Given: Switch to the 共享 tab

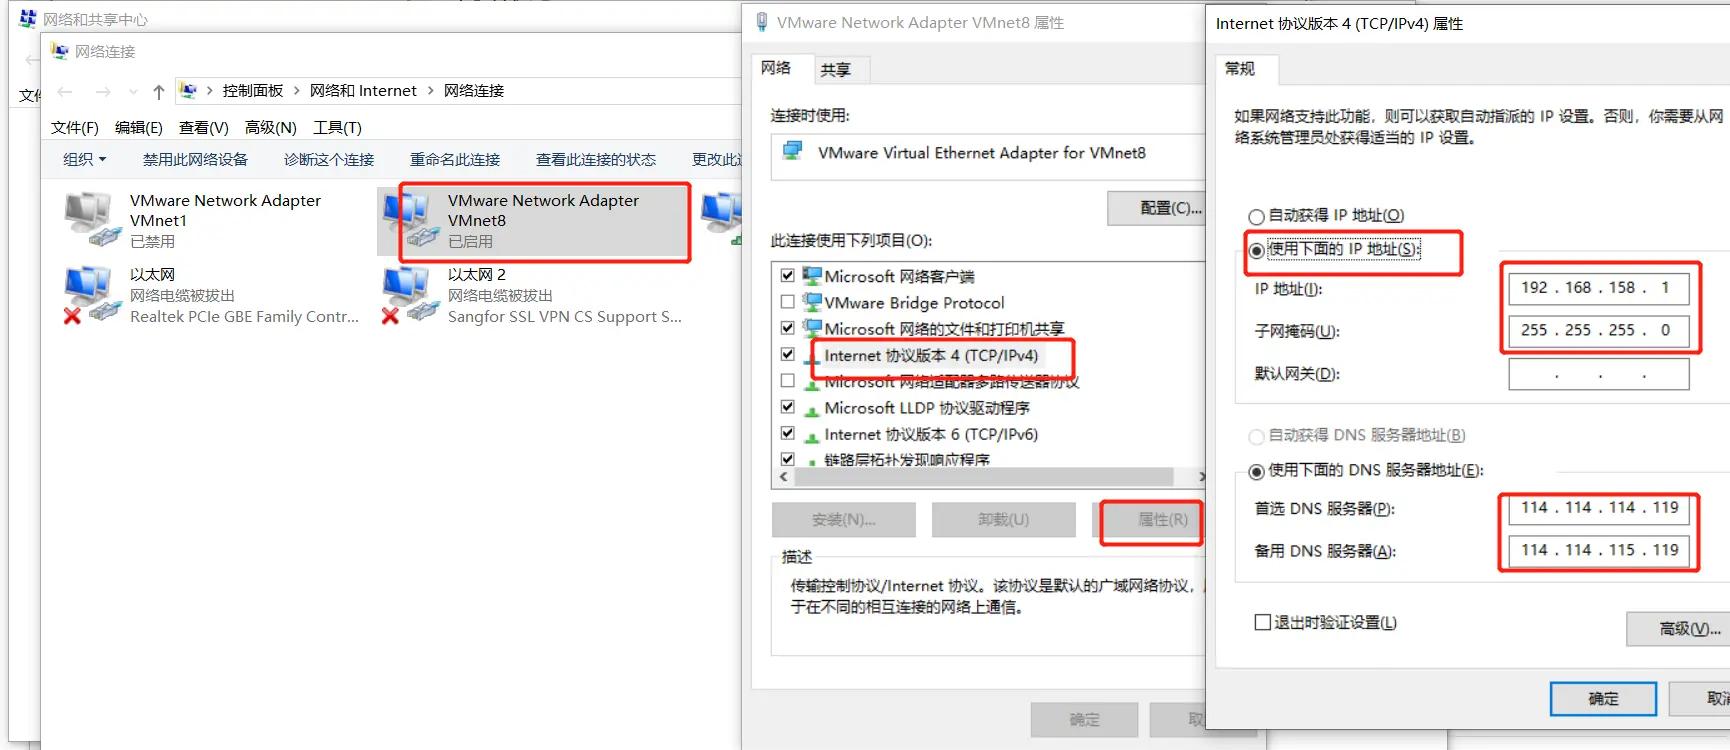Looking at the screenshot, I should pyautogui.click(x=836, y=69).
